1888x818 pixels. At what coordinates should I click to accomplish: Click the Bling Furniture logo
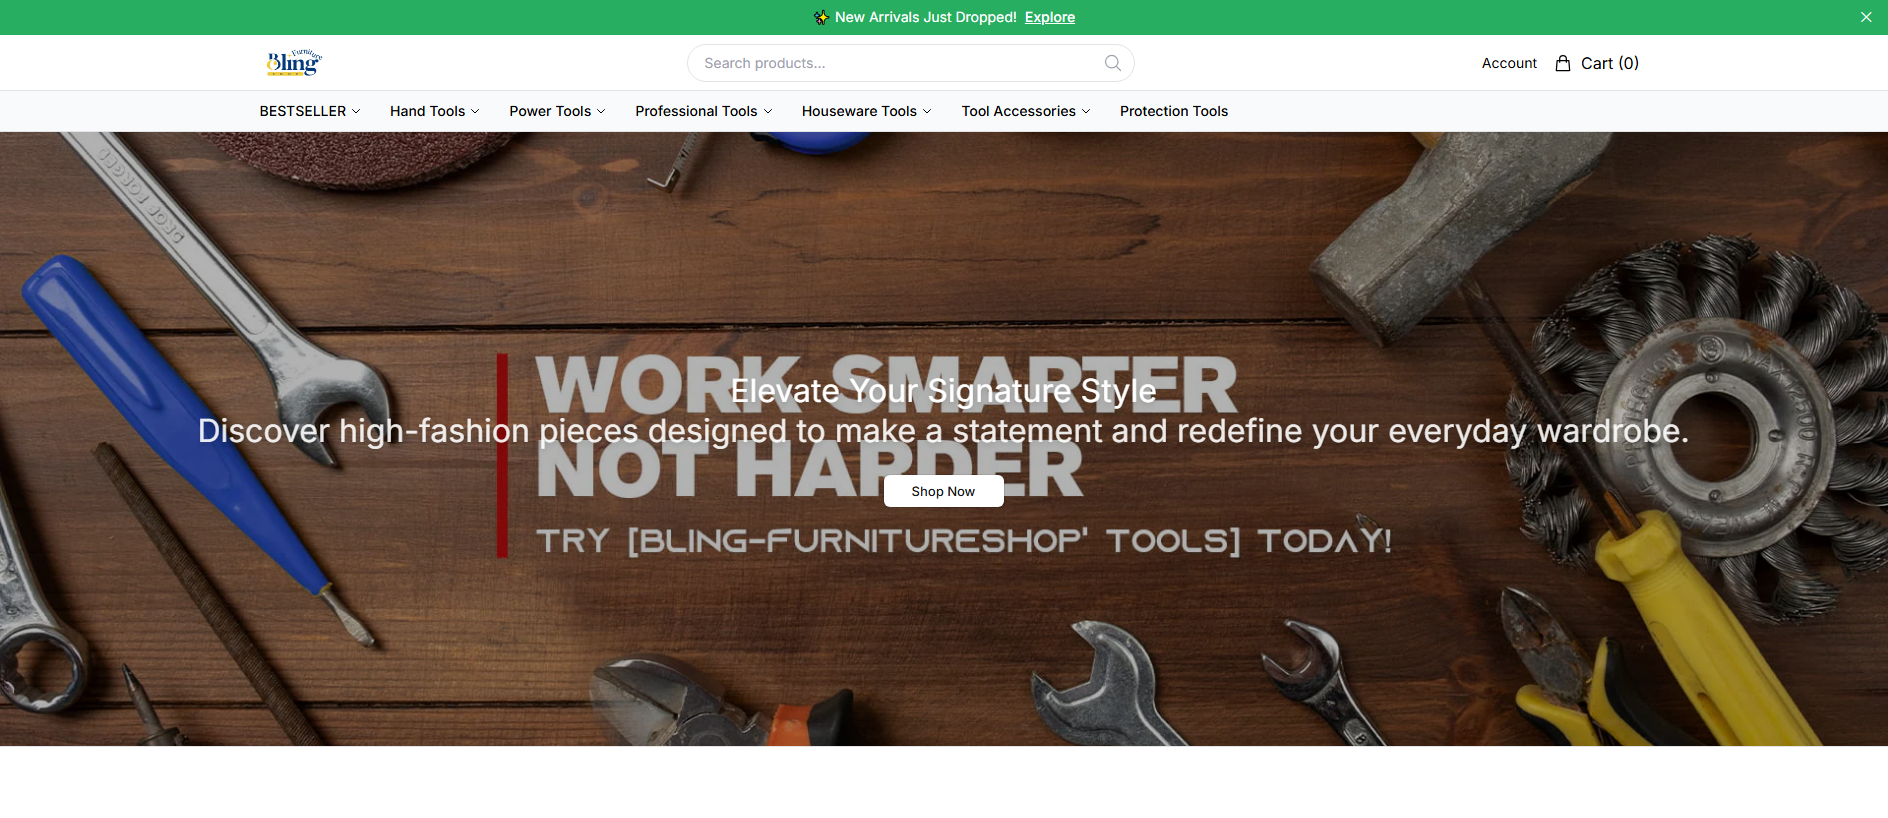pos(294,63)
